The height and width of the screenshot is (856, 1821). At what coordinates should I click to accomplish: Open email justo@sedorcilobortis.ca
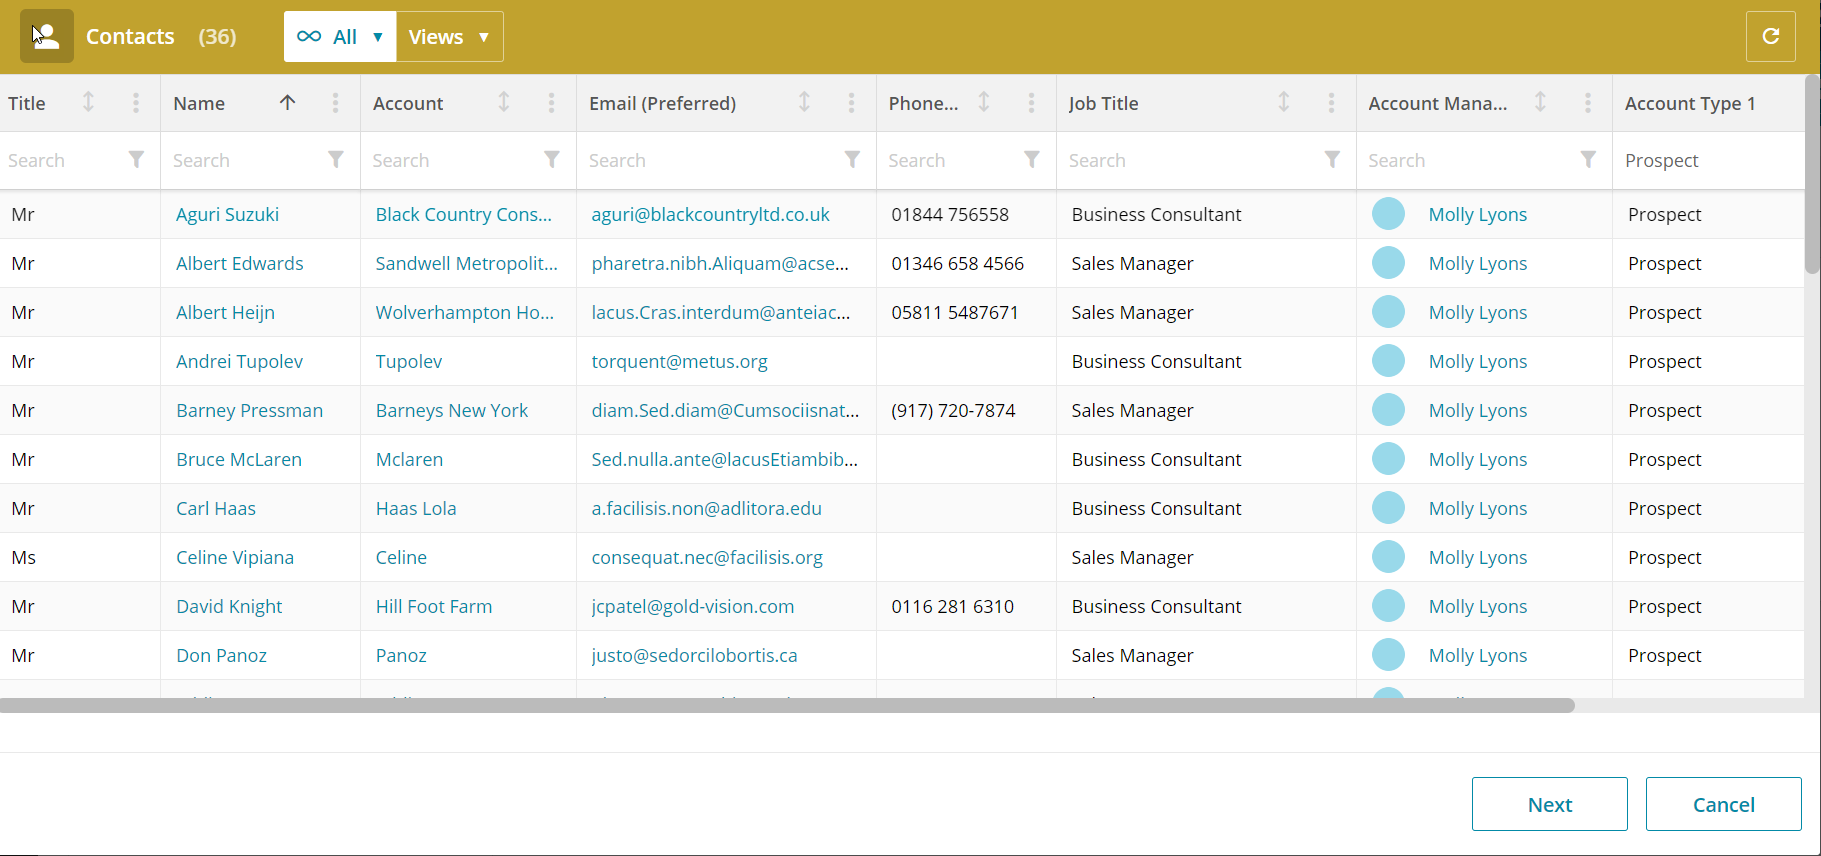pos(694,655)
